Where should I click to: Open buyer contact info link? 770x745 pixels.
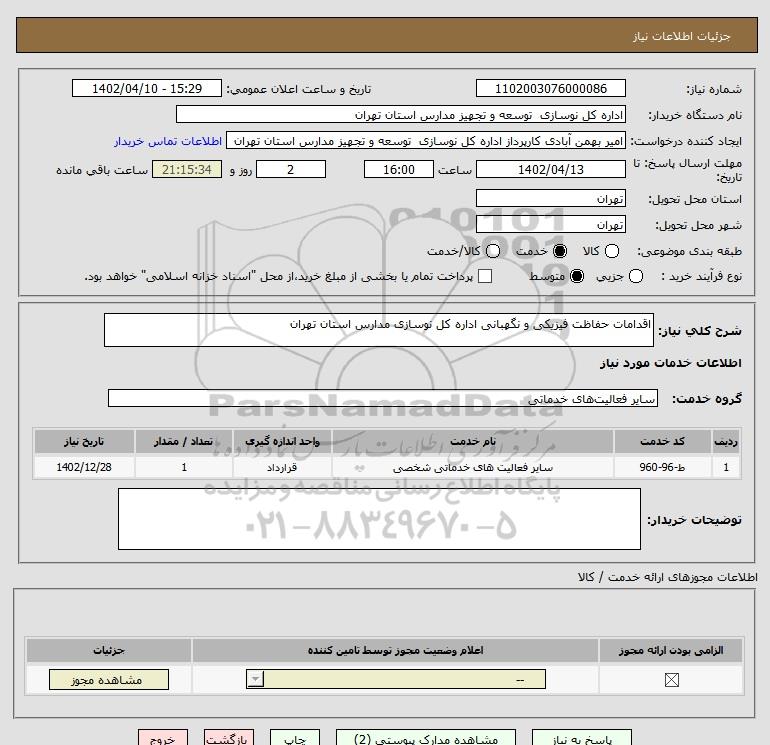tap(168, 141)
